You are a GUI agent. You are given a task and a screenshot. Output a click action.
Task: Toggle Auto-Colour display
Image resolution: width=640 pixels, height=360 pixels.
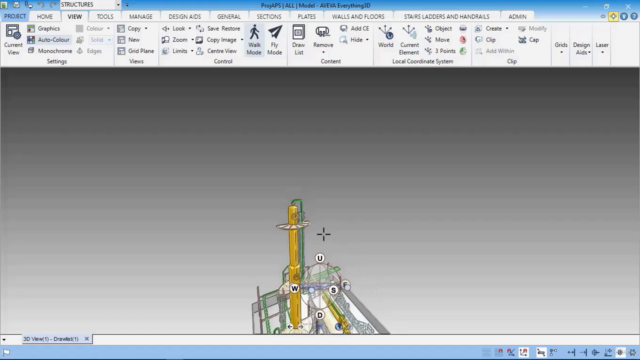49,40
